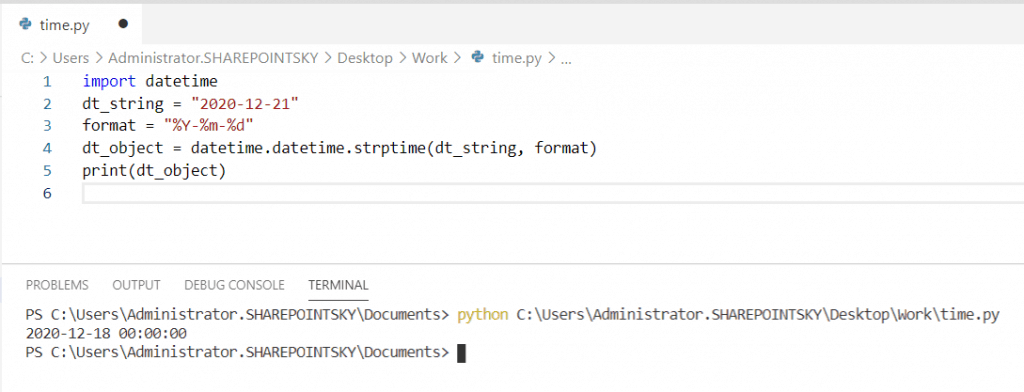Click line number 4 in the gutter

point(46,148)
